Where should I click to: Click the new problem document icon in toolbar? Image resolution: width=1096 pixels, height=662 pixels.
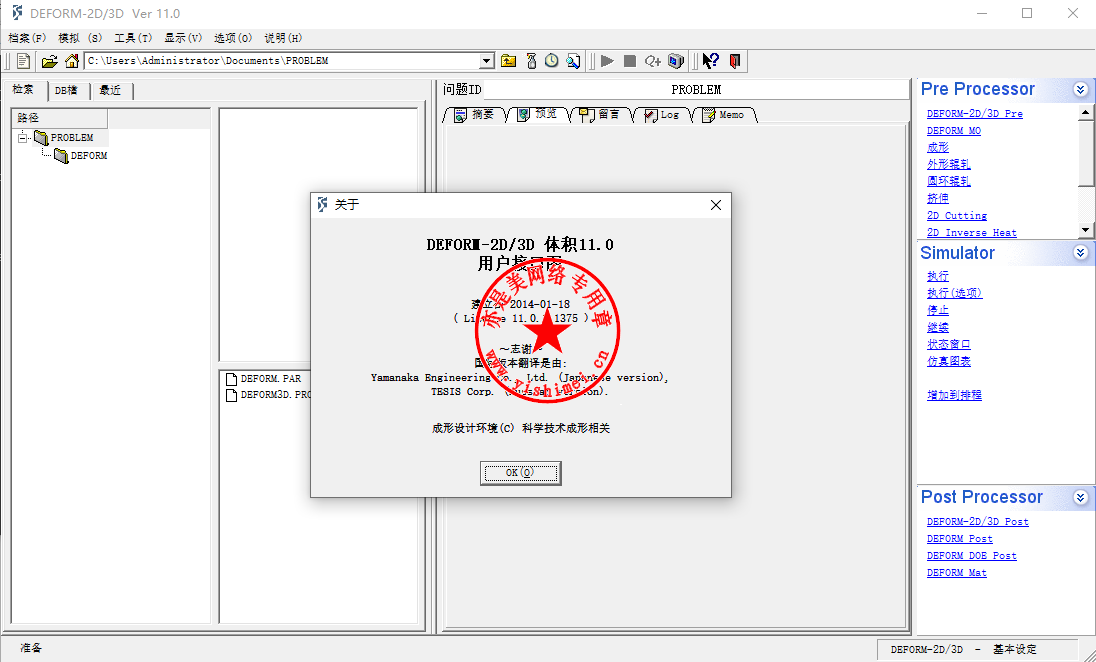pyautogui.click(x=23, y=61)
